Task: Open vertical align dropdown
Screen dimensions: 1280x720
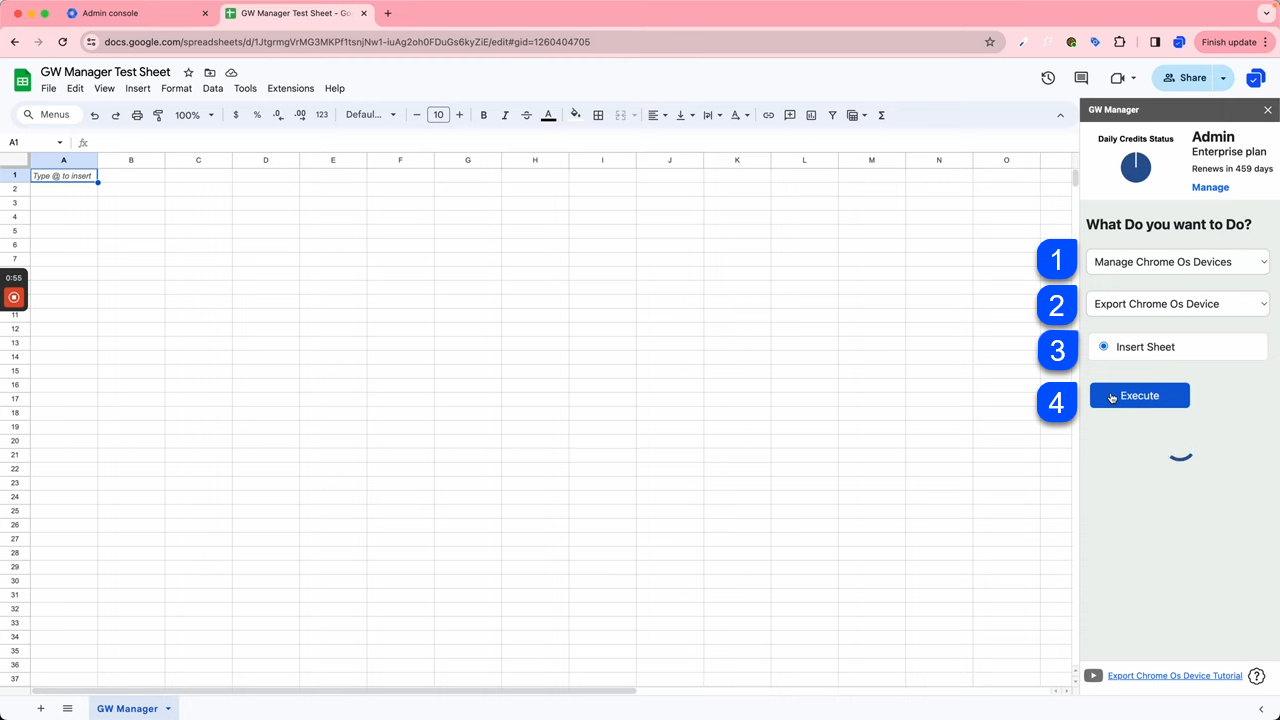Action: coord(685,115)
